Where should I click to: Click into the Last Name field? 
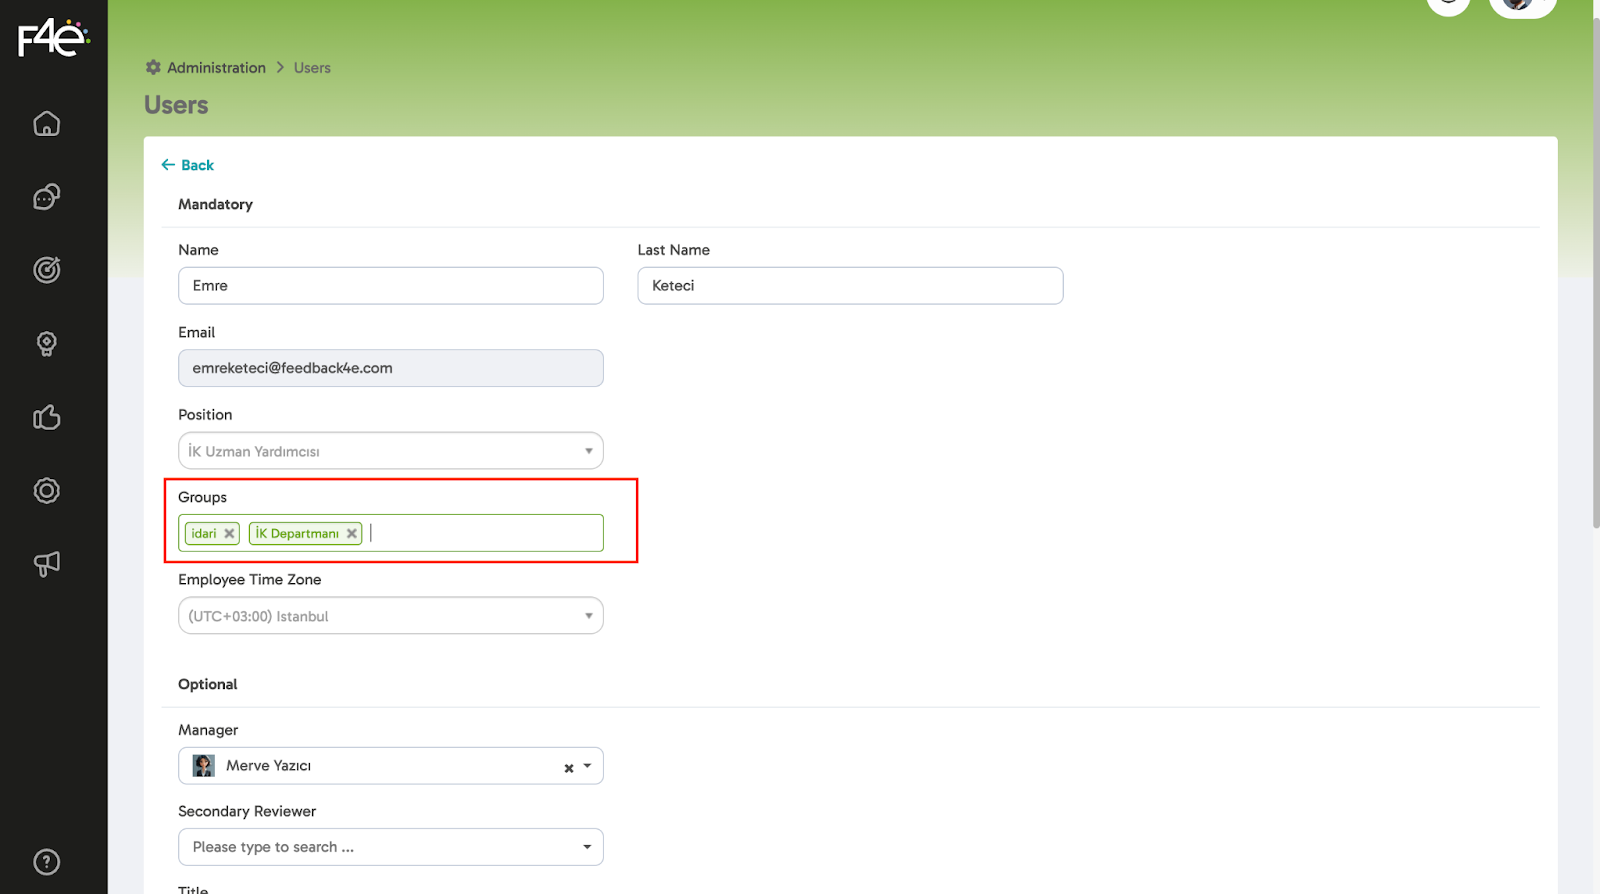850,286
